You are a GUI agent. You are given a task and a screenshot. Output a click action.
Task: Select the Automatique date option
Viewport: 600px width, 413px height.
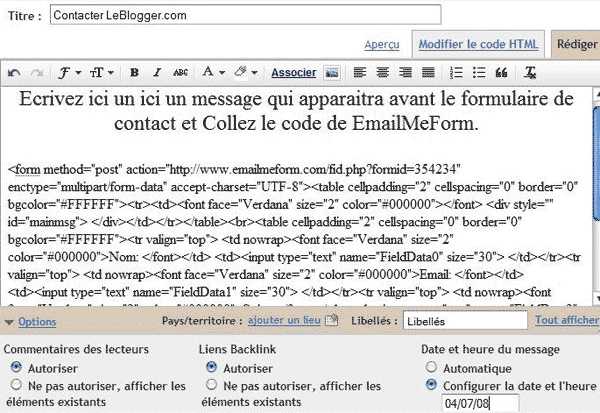[431, 367]
